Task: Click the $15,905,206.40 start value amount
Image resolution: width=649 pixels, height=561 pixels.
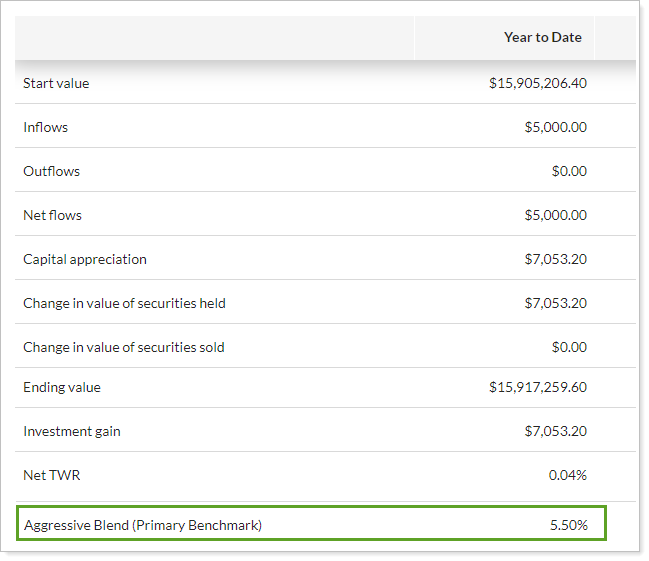Action: (538, 83)
